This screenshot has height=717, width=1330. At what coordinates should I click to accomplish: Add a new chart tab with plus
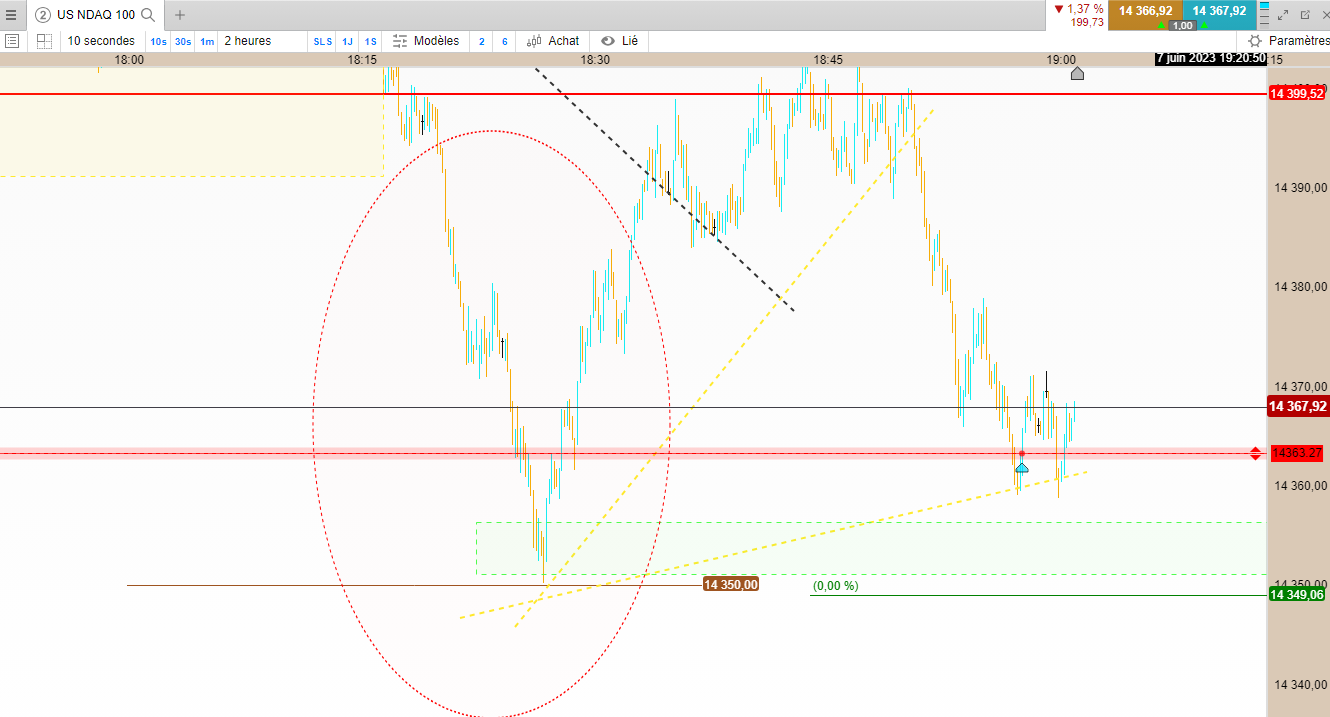[180, 15]
